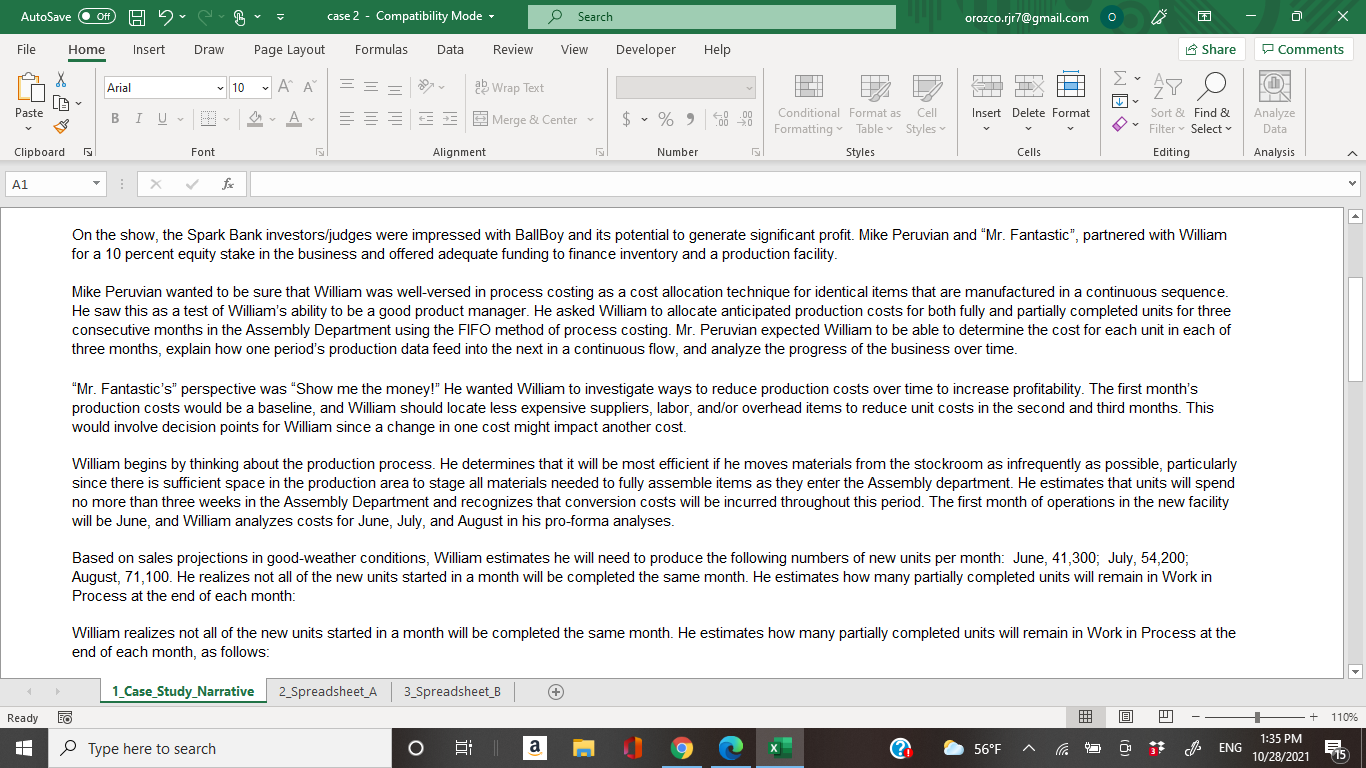Click into the formula bar
The image size is (1366, 768).
[798, 184]
